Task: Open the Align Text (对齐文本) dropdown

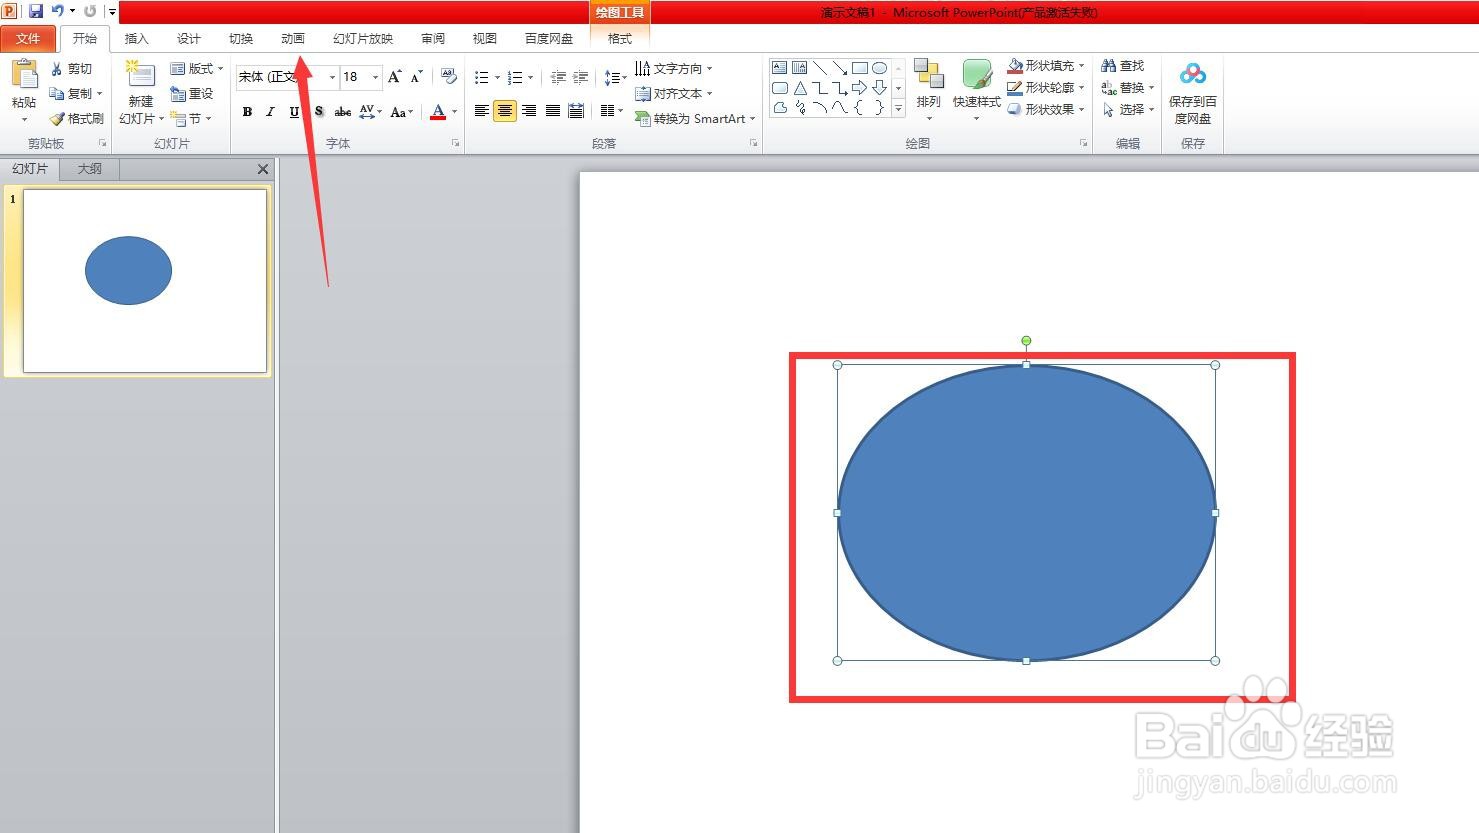Action: click(x=674, y=93)
